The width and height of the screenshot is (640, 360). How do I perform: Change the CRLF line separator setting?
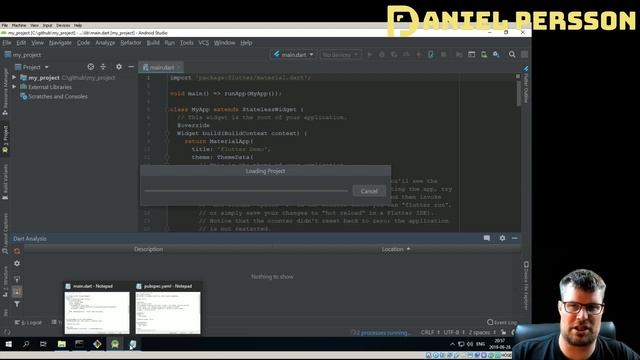click(430, 333)
